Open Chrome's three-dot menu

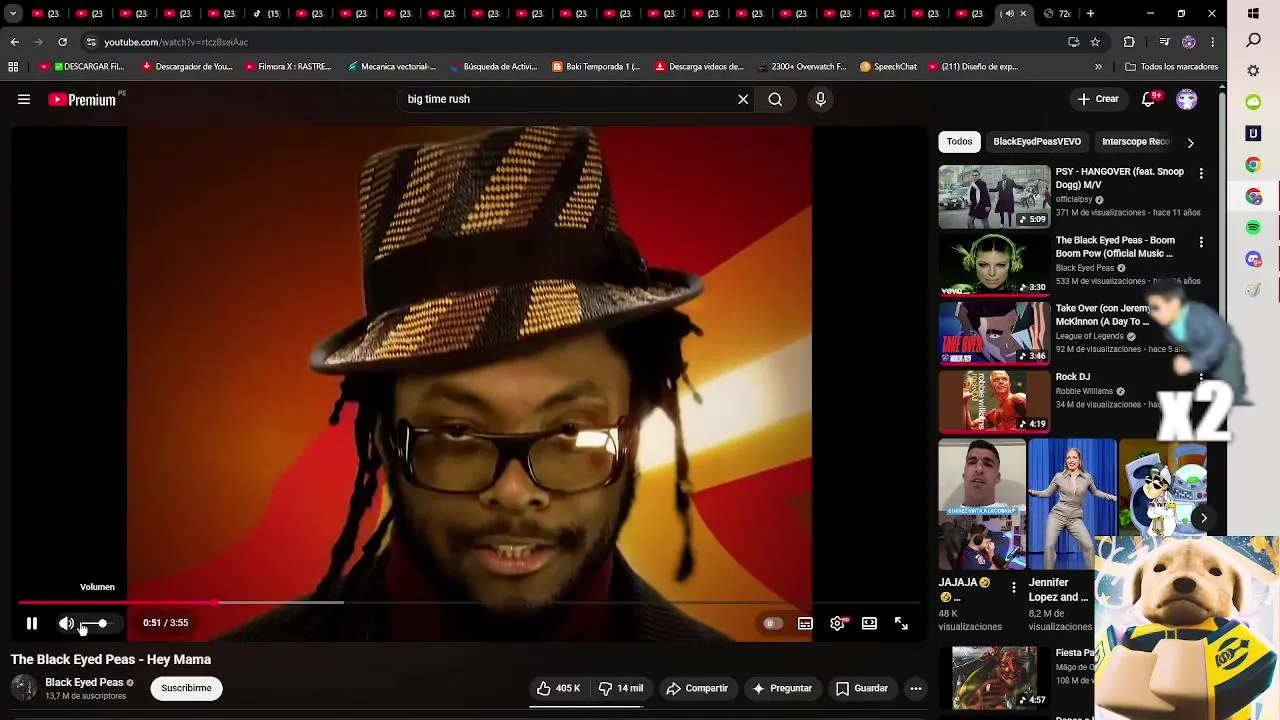pos(1213,42)
